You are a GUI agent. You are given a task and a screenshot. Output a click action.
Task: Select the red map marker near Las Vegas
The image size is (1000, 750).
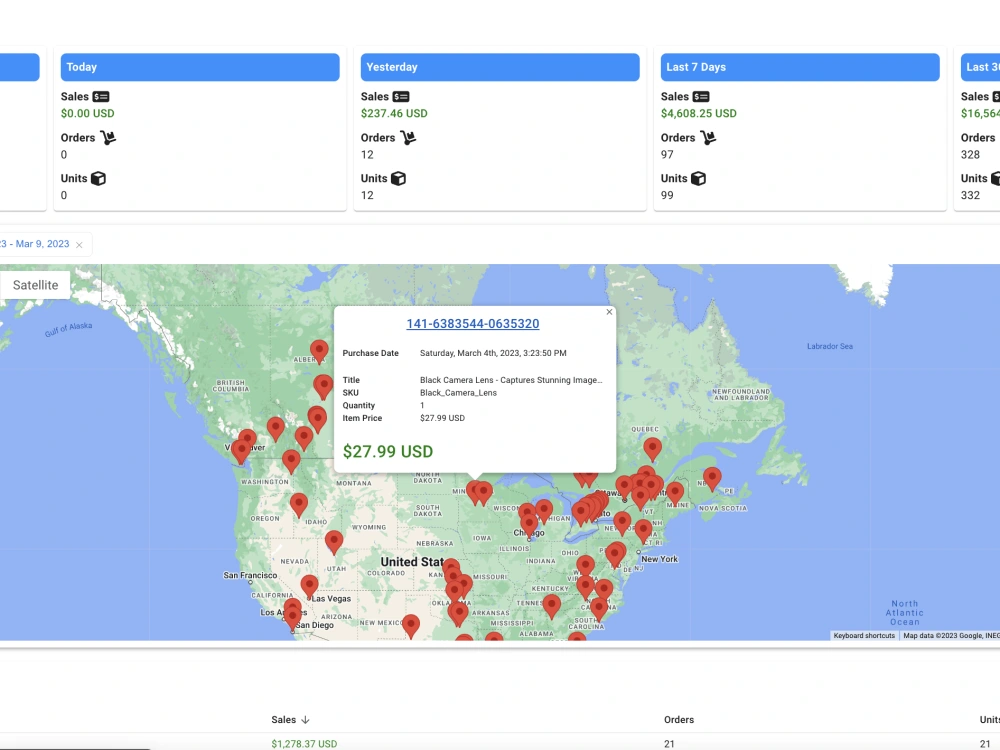coord(309,585)
